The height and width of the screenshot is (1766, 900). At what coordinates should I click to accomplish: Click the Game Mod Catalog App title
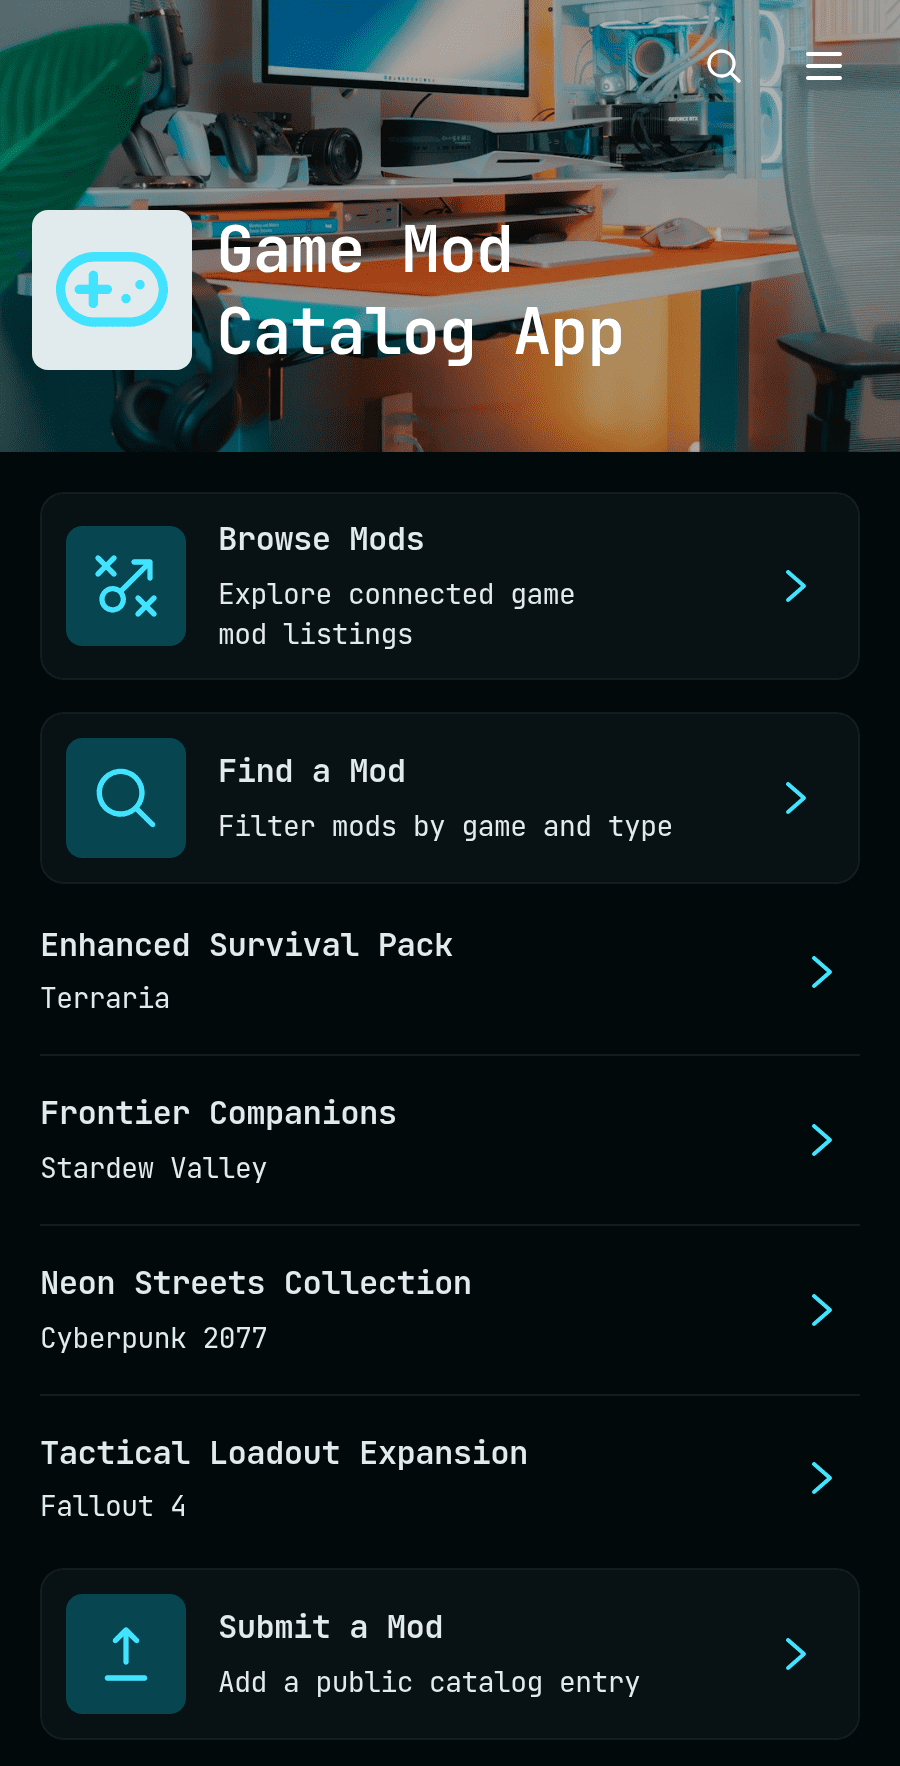click(x=420, y=292)
